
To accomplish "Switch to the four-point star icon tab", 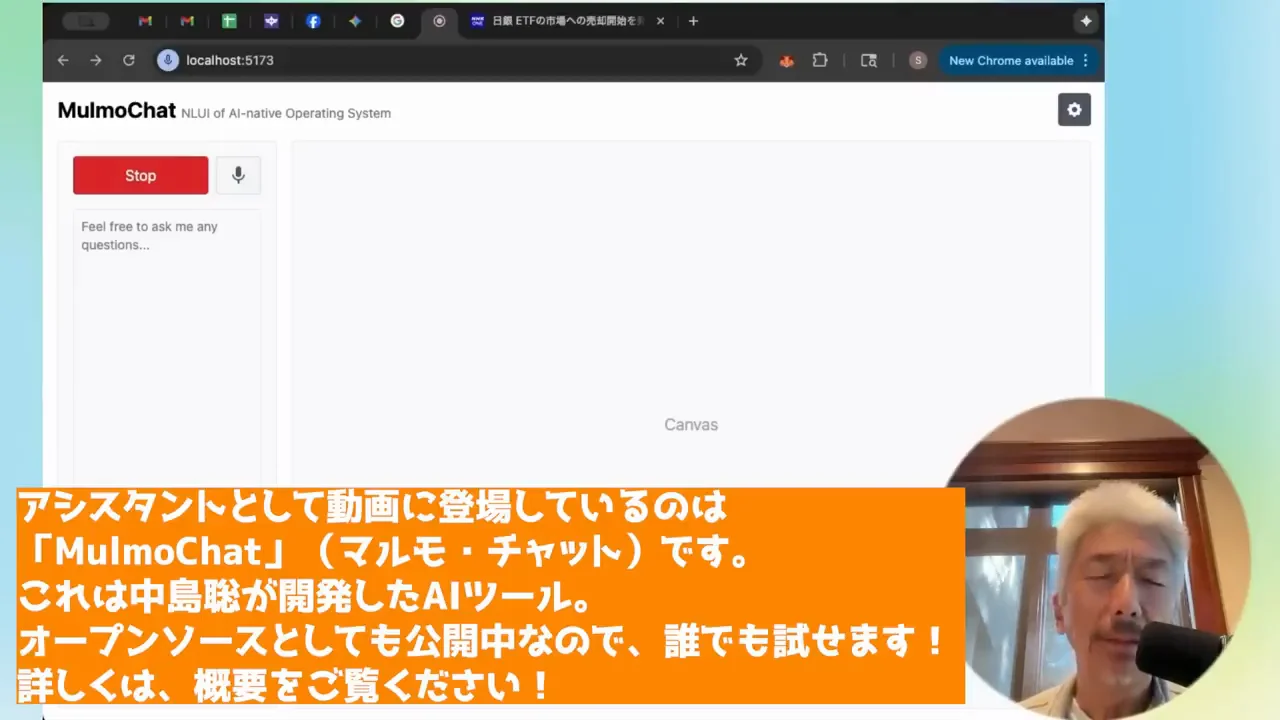I will click(355, 21).
